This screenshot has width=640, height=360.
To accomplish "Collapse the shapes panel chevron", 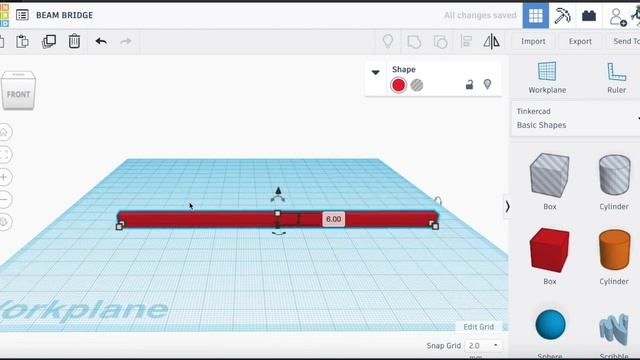I will click(507, 207).
